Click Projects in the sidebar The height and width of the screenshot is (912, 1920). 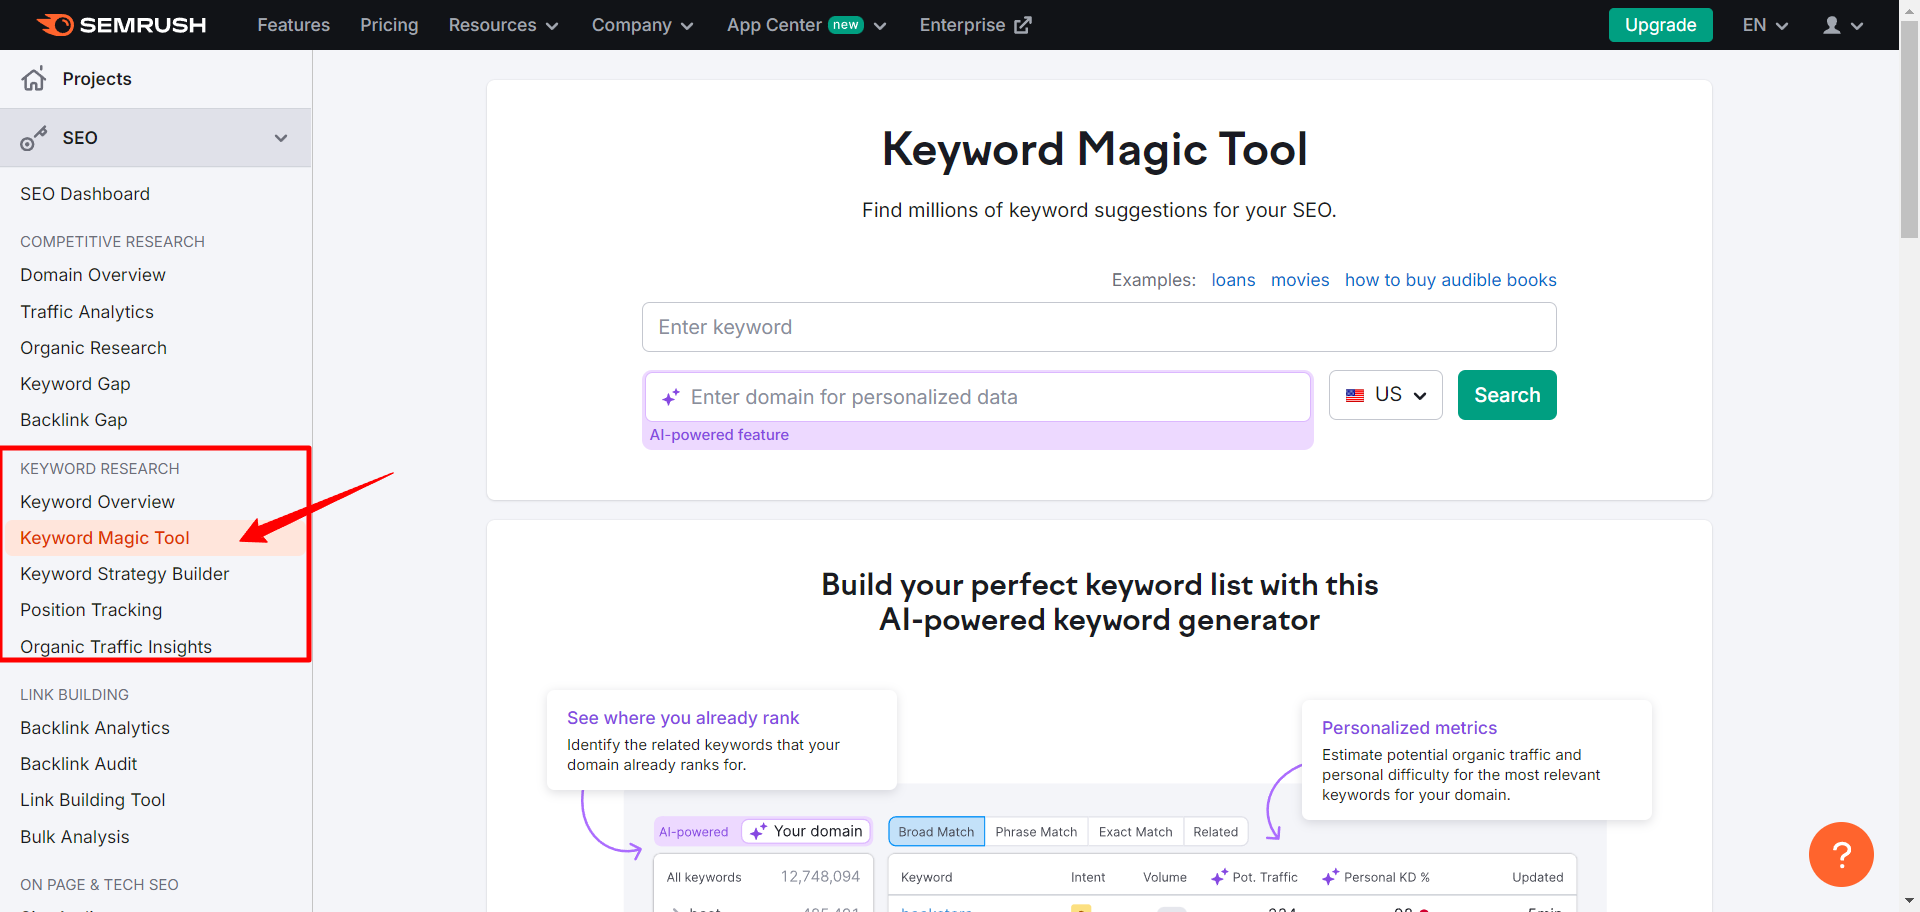click(x=97, y=79)
